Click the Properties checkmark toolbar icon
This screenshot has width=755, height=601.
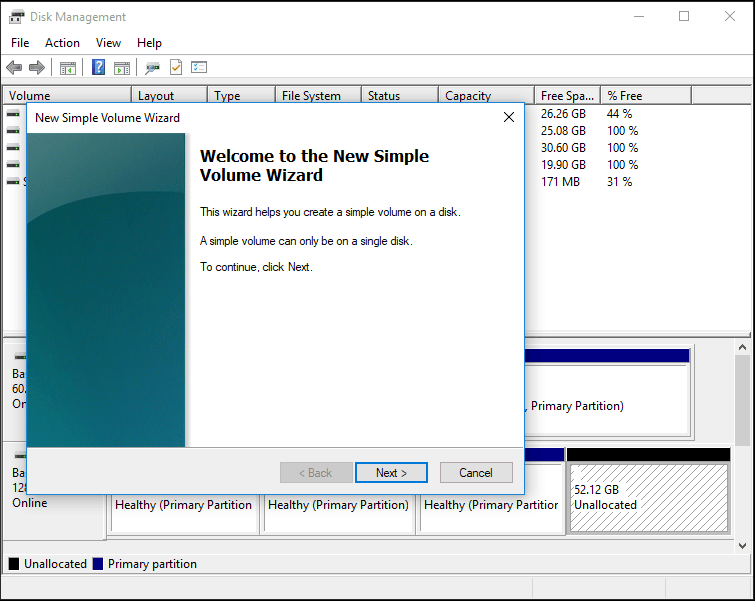click(x=176, y=67)
